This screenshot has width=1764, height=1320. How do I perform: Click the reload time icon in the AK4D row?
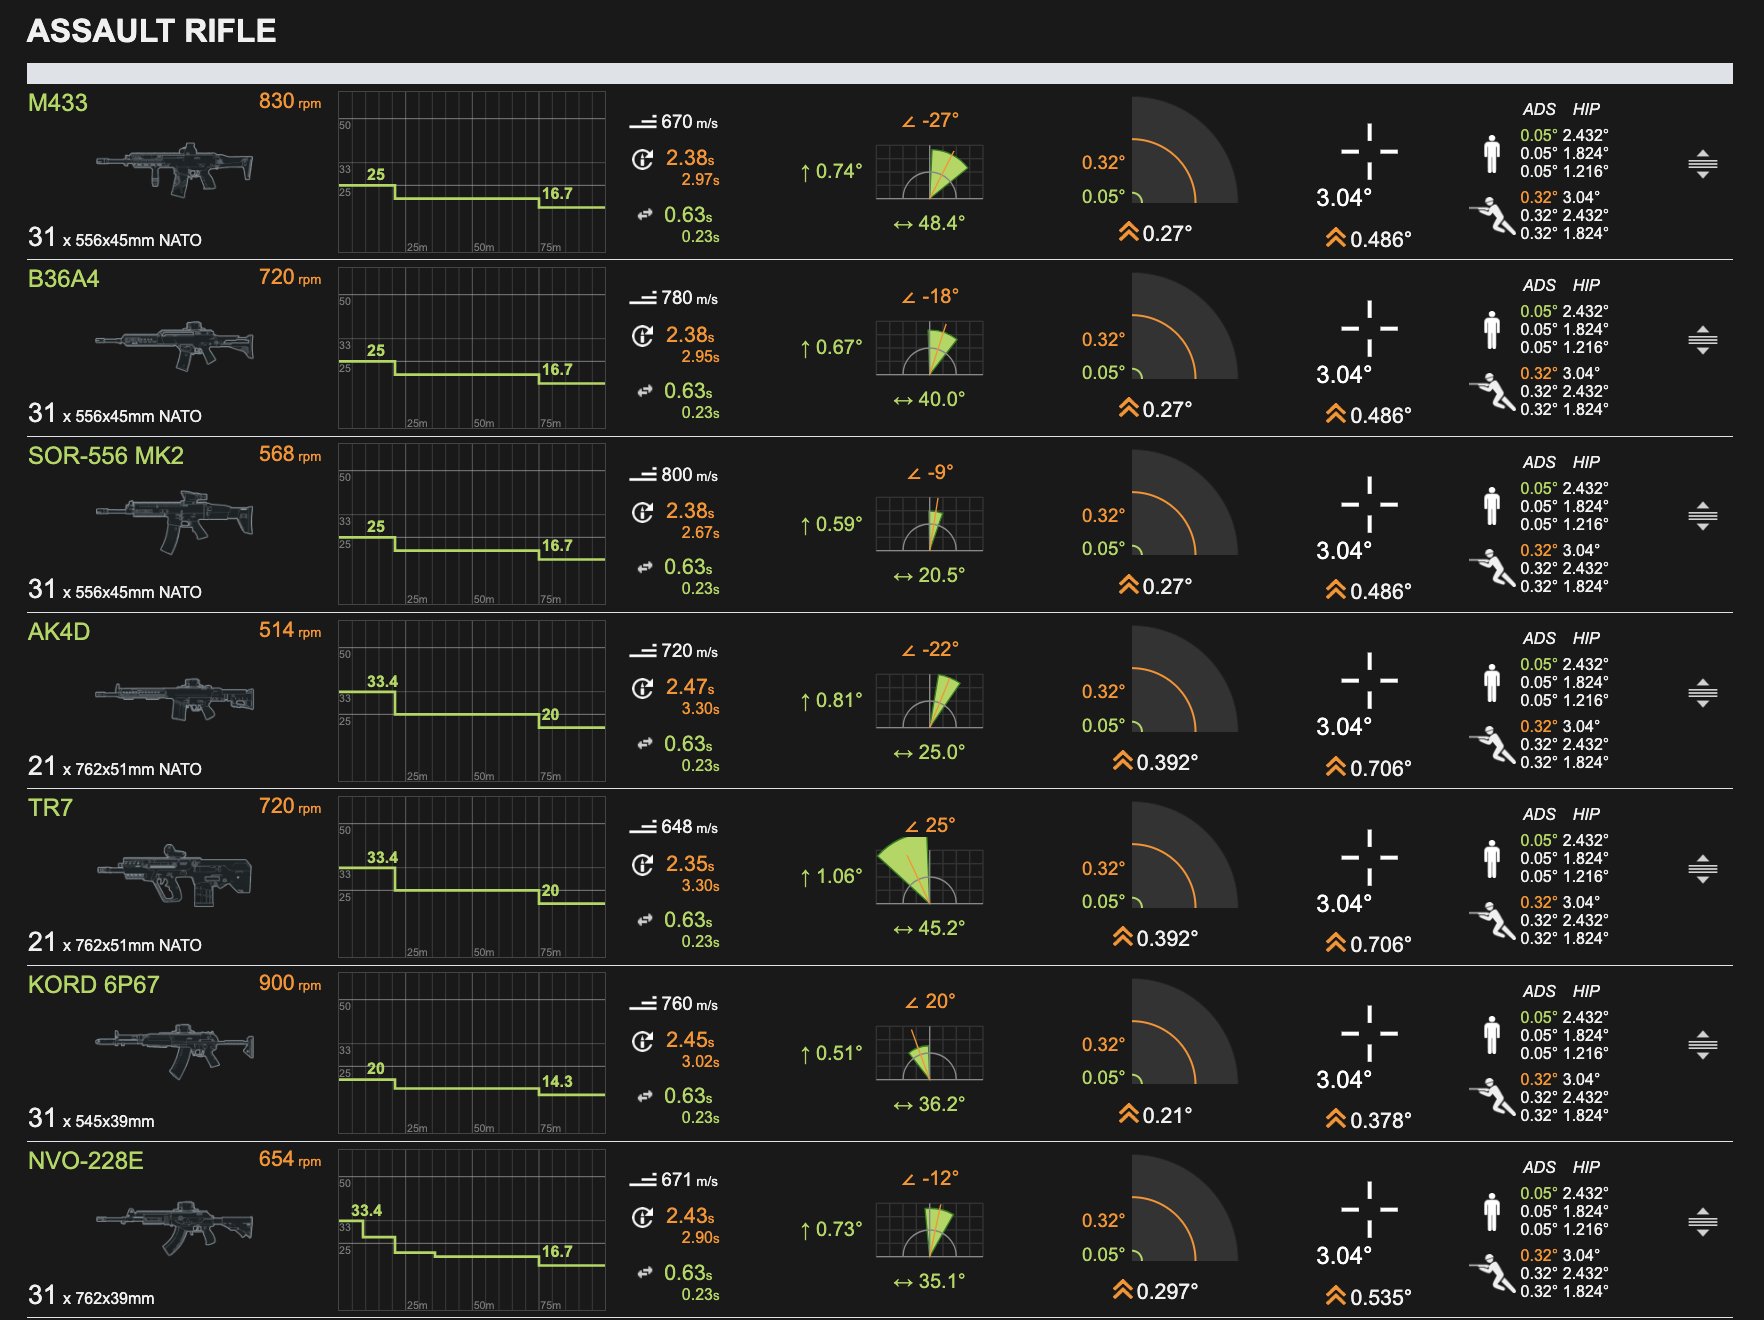(x=642, y=689)
